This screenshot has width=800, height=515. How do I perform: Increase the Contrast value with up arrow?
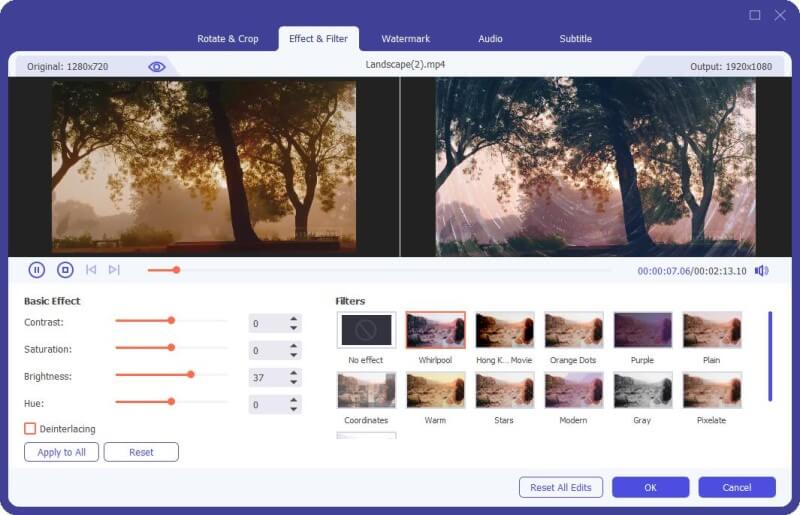tap(293, 319)
